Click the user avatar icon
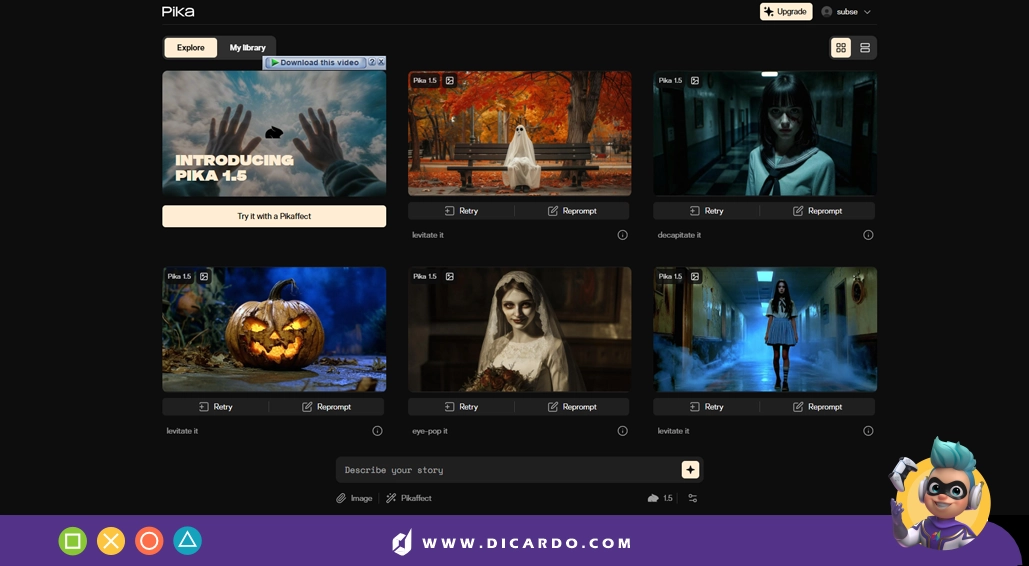This screenshot has width=1029, height=566. [827, 12]
